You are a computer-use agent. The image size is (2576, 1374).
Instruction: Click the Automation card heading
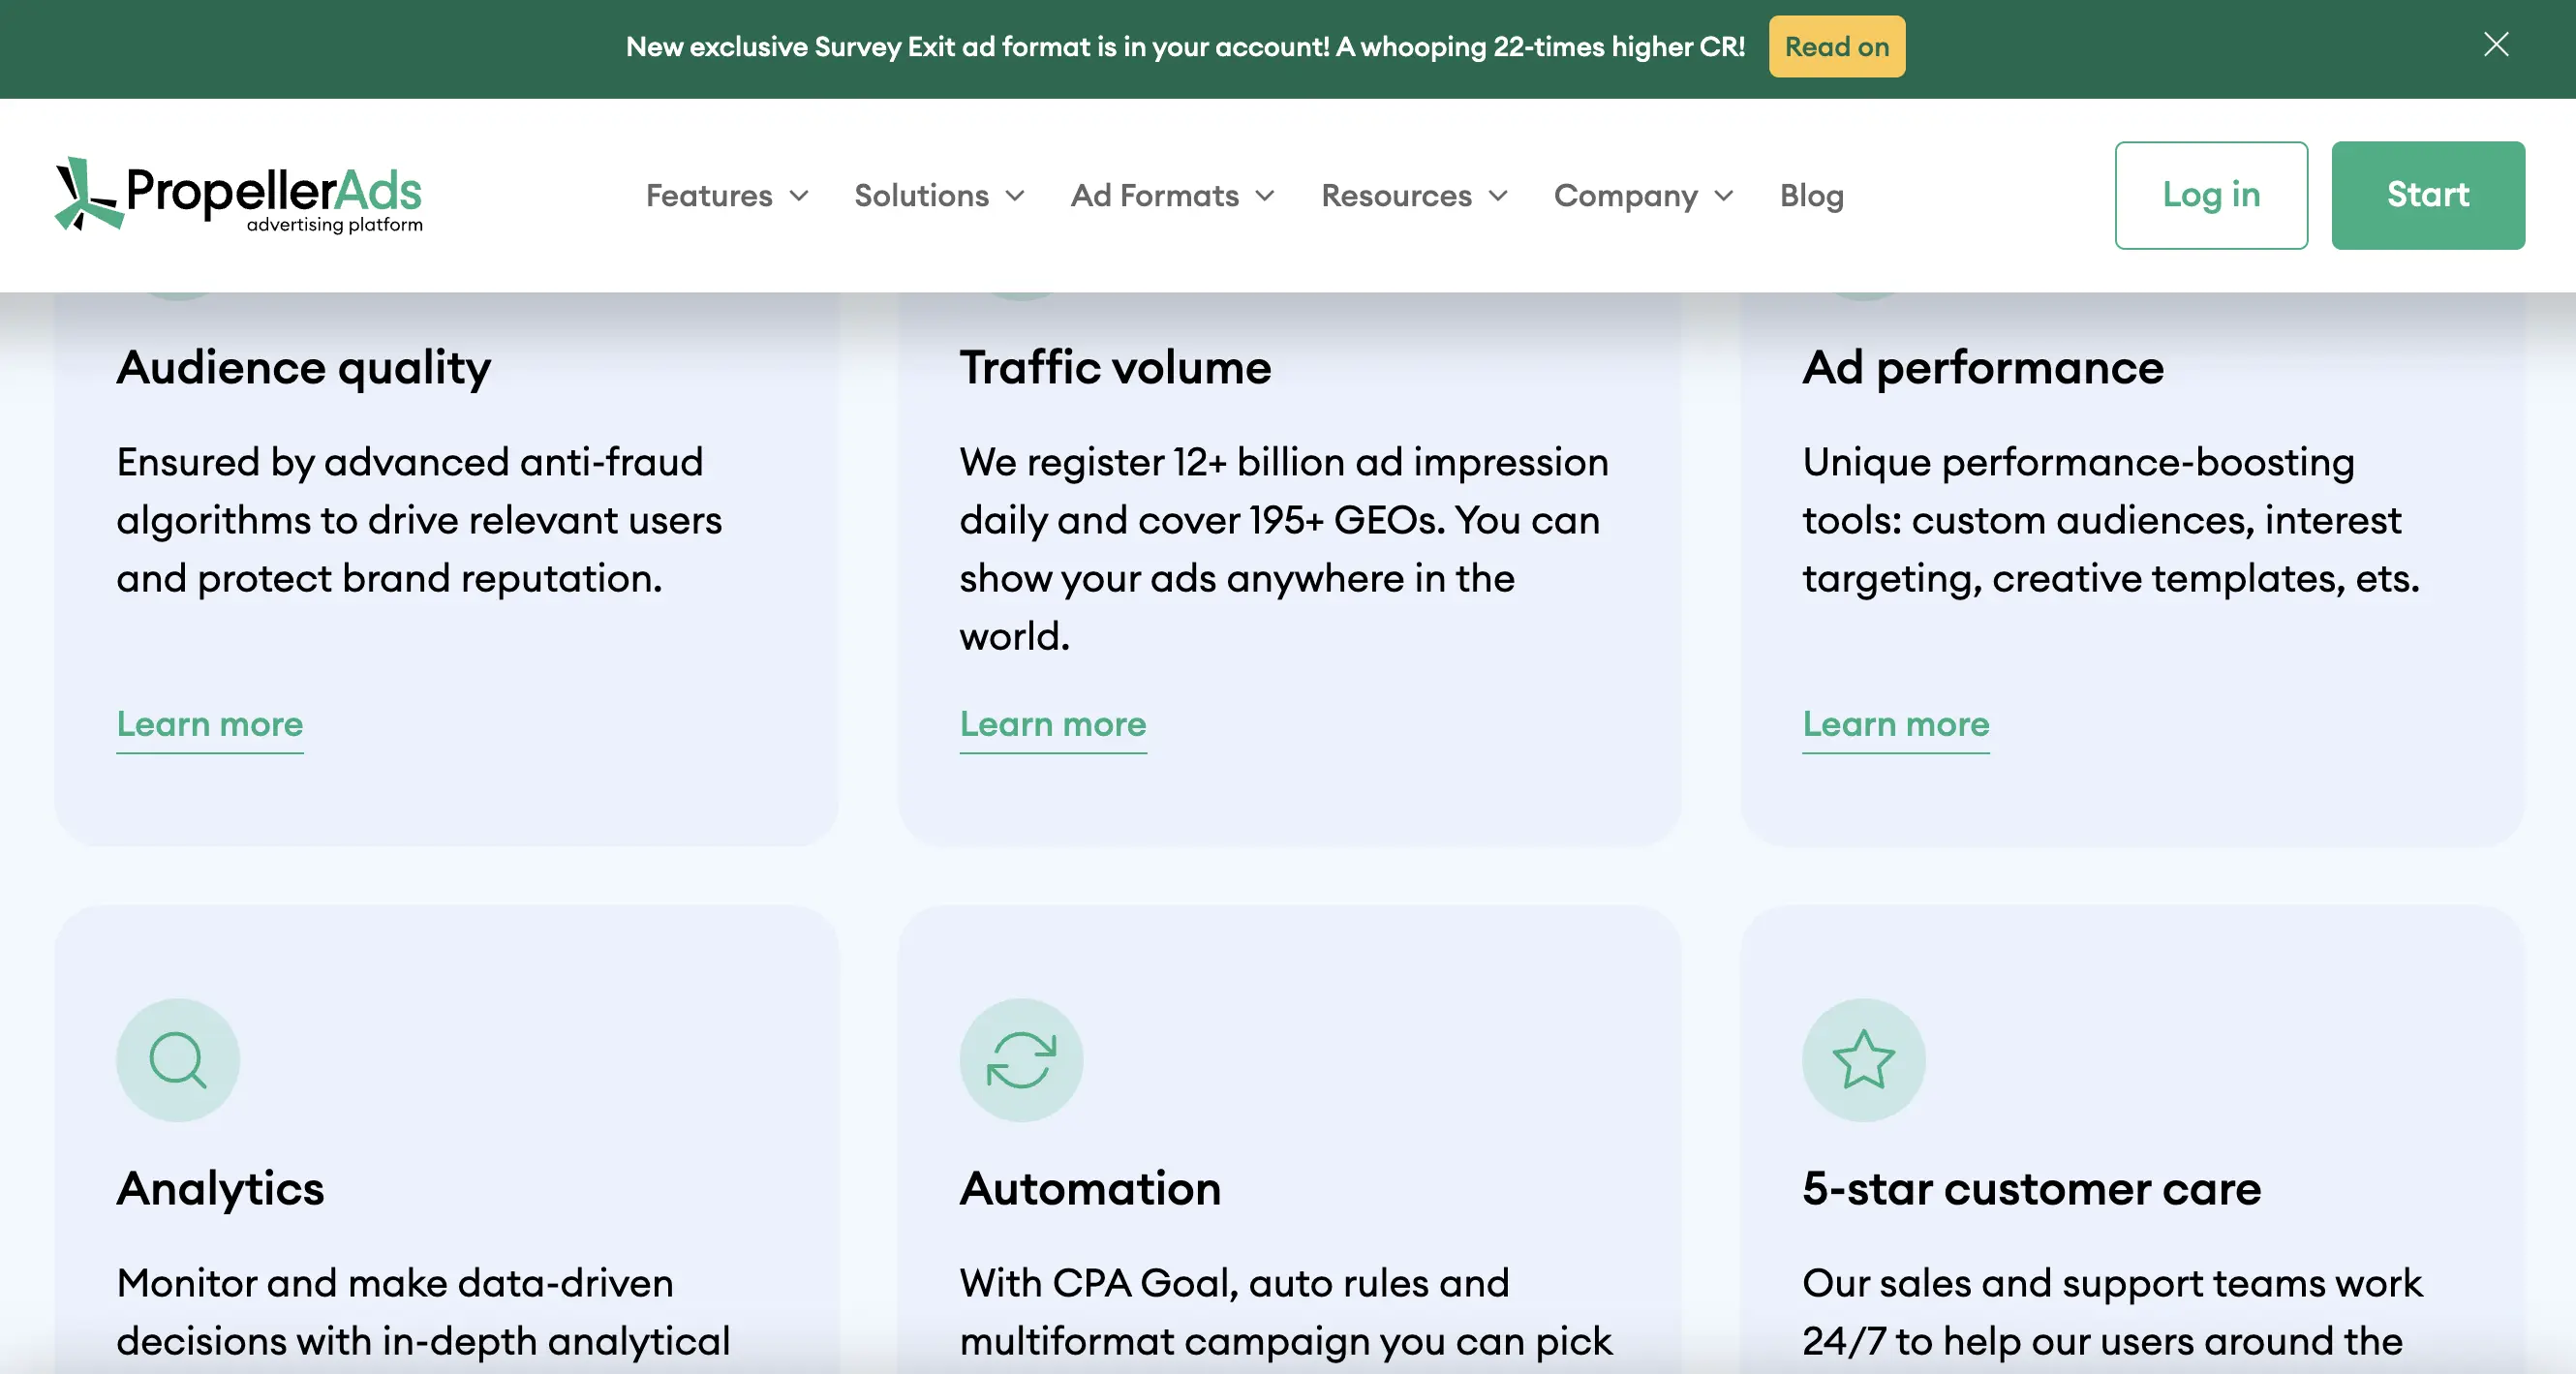pos(1090,1189)
